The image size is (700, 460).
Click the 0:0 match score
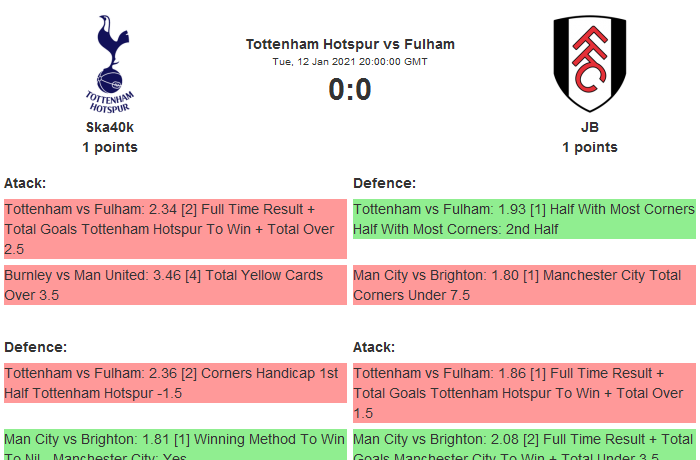coord(350,90)
